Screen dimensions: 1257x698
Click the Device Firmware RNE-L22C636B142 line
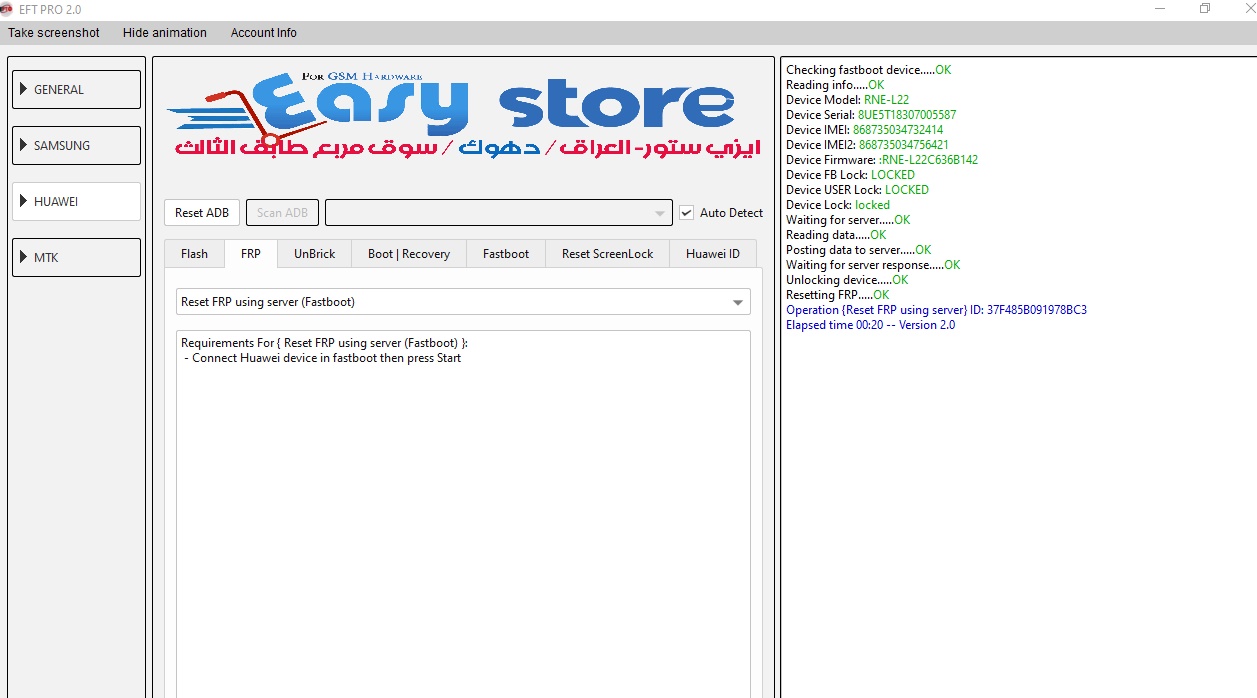coord(882,160)
